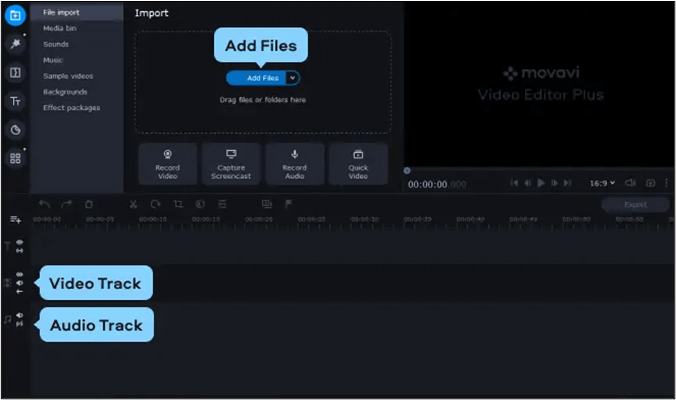Click the Crop tool in timeline toolbar
Viewport: 676px width, 400px height.
(x=178, y=204)
